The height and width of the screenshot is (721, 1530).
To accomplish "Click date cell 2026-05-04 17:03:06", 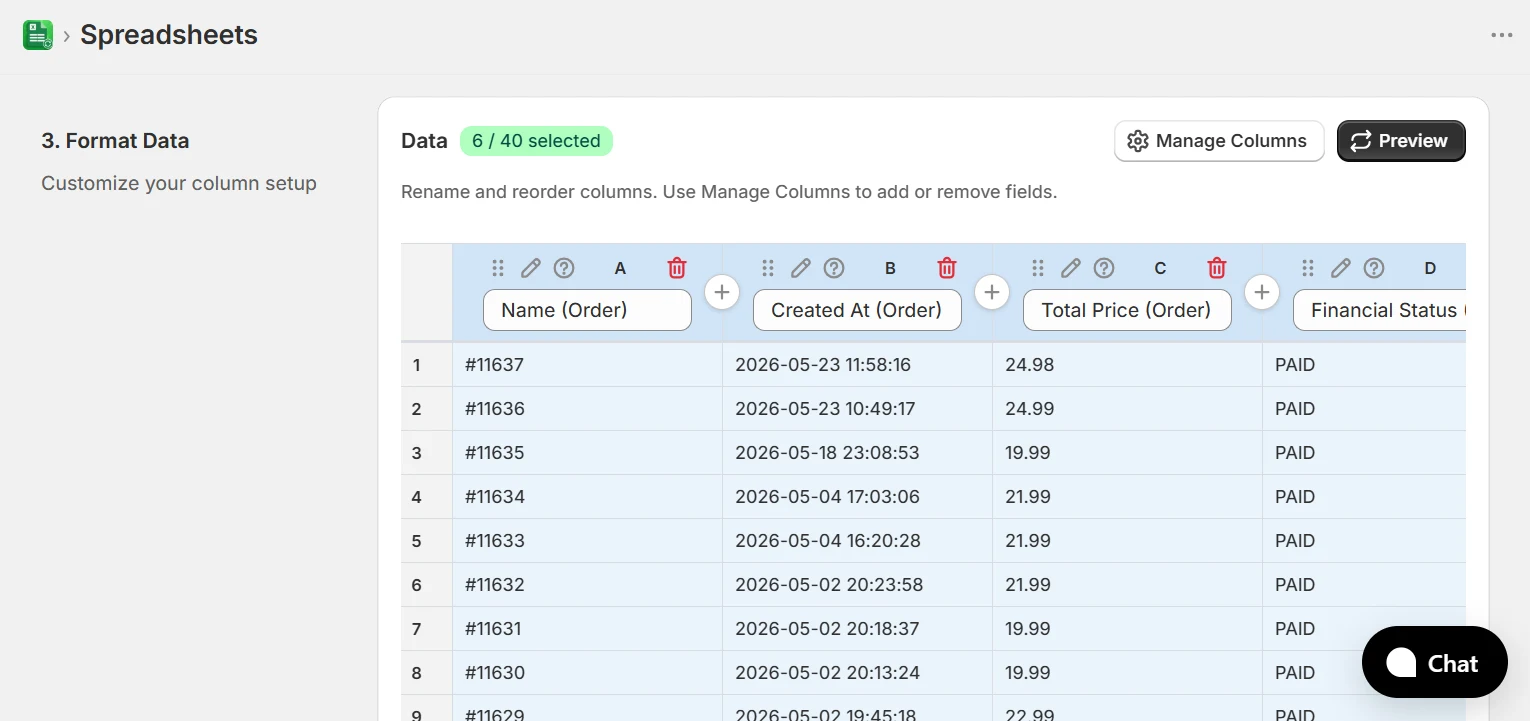I will coord(857,497).
